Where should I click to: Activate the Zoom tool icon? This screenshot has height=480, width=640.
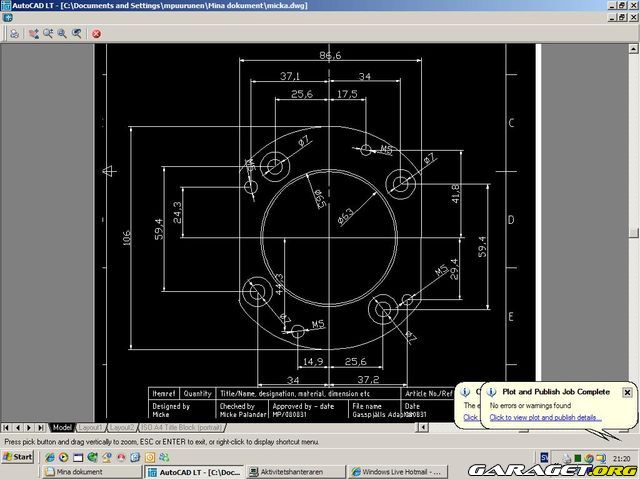(48, 33)
